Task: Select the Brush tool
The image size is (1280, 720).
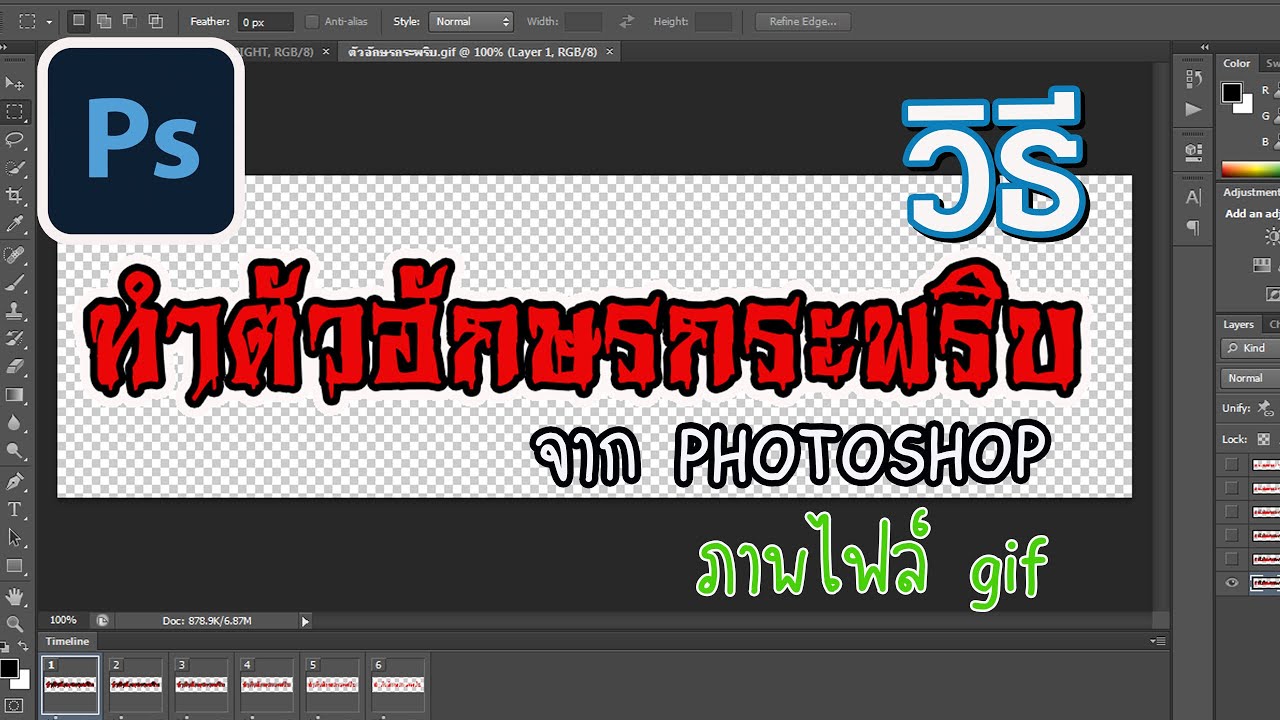Action: (x=15, y=283)
